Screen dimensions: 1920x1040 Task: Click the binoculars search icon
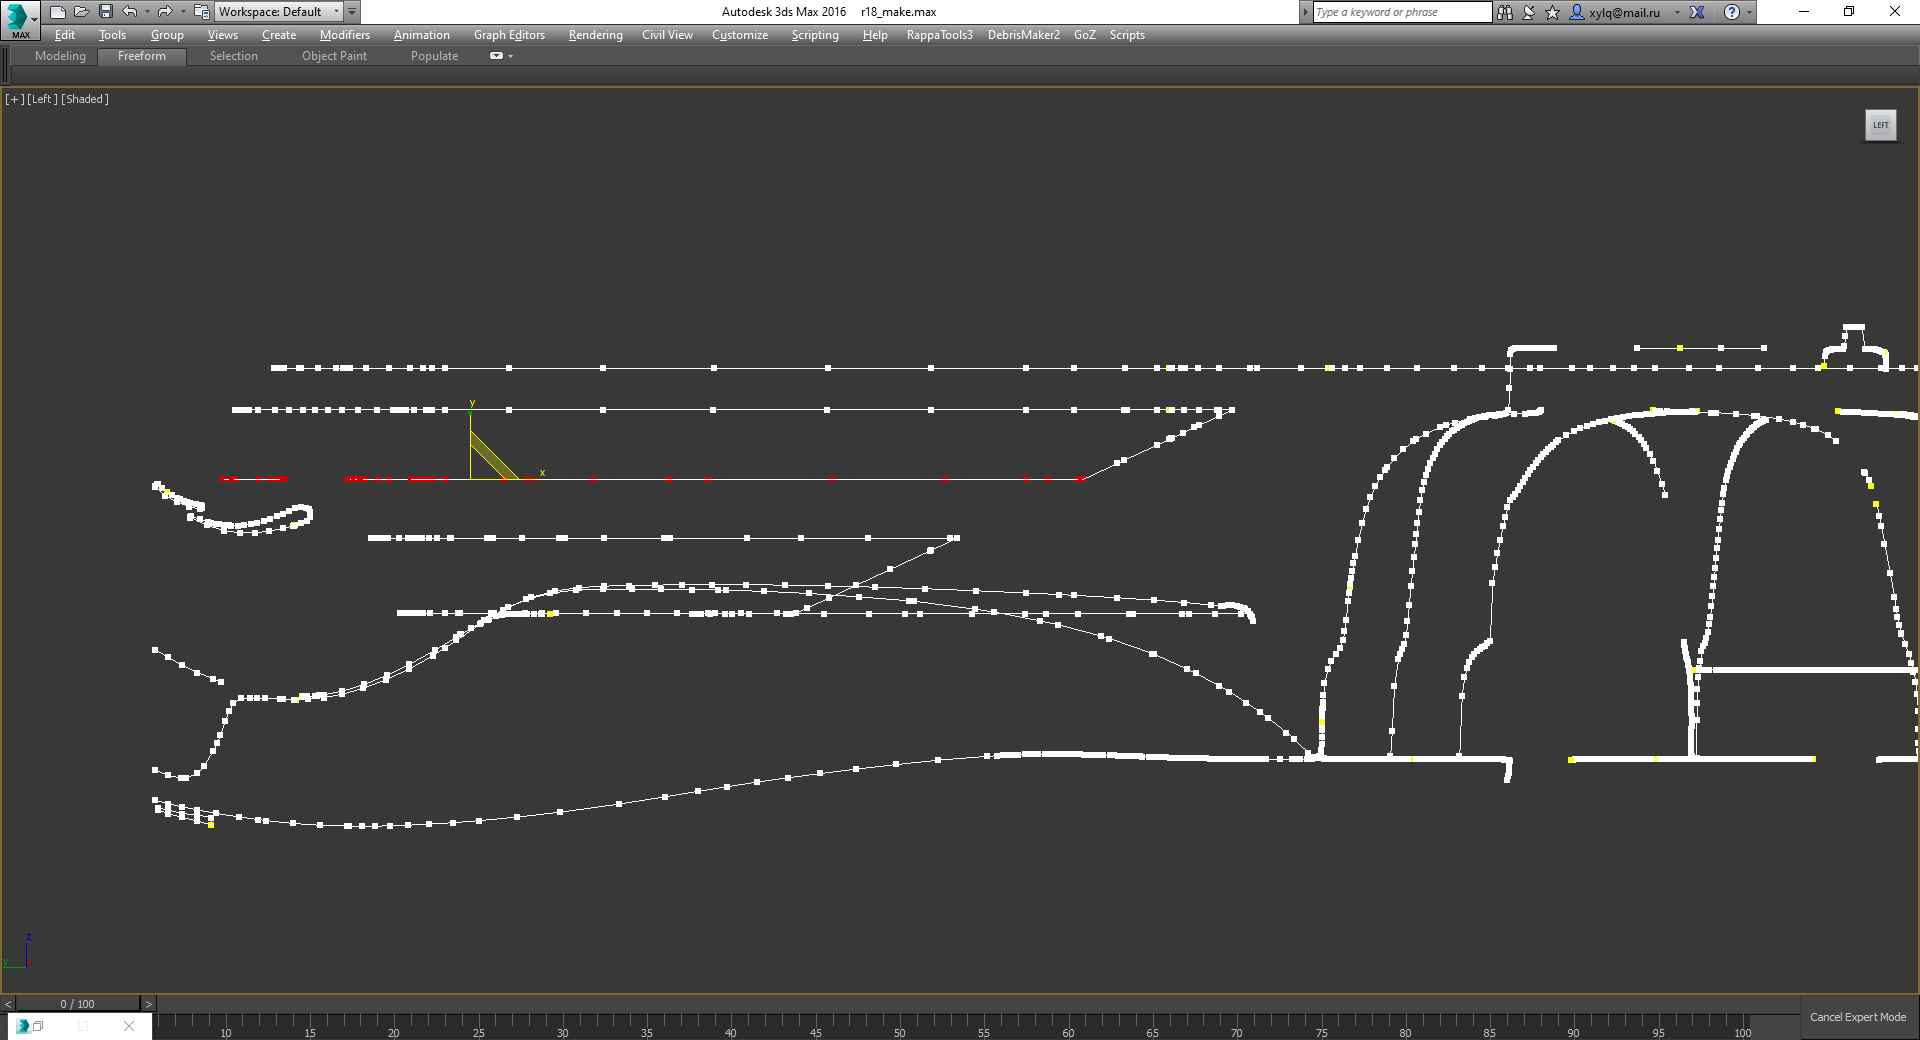pyautogui.click(x=1505, y=12)
